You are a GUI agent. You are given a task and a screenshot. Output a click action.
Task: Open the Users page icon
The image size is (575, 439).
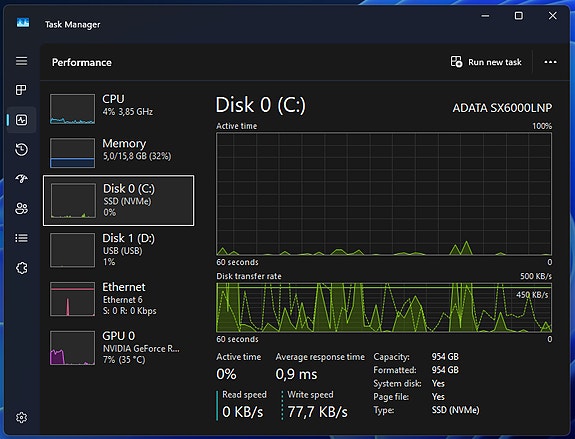pyautogui.click(x=21, y=209)
